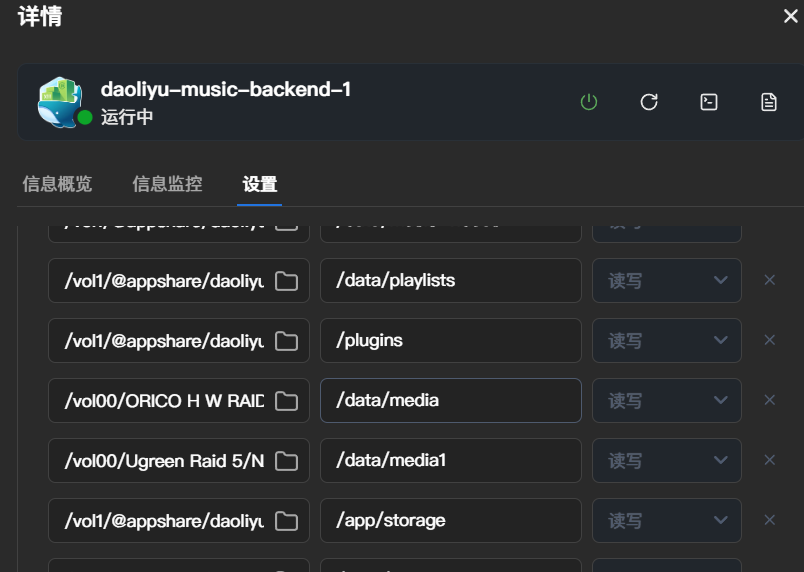Open permission dropdown for /app/storage
Screen dimensions: 804x572
click(x=667, y=521)
